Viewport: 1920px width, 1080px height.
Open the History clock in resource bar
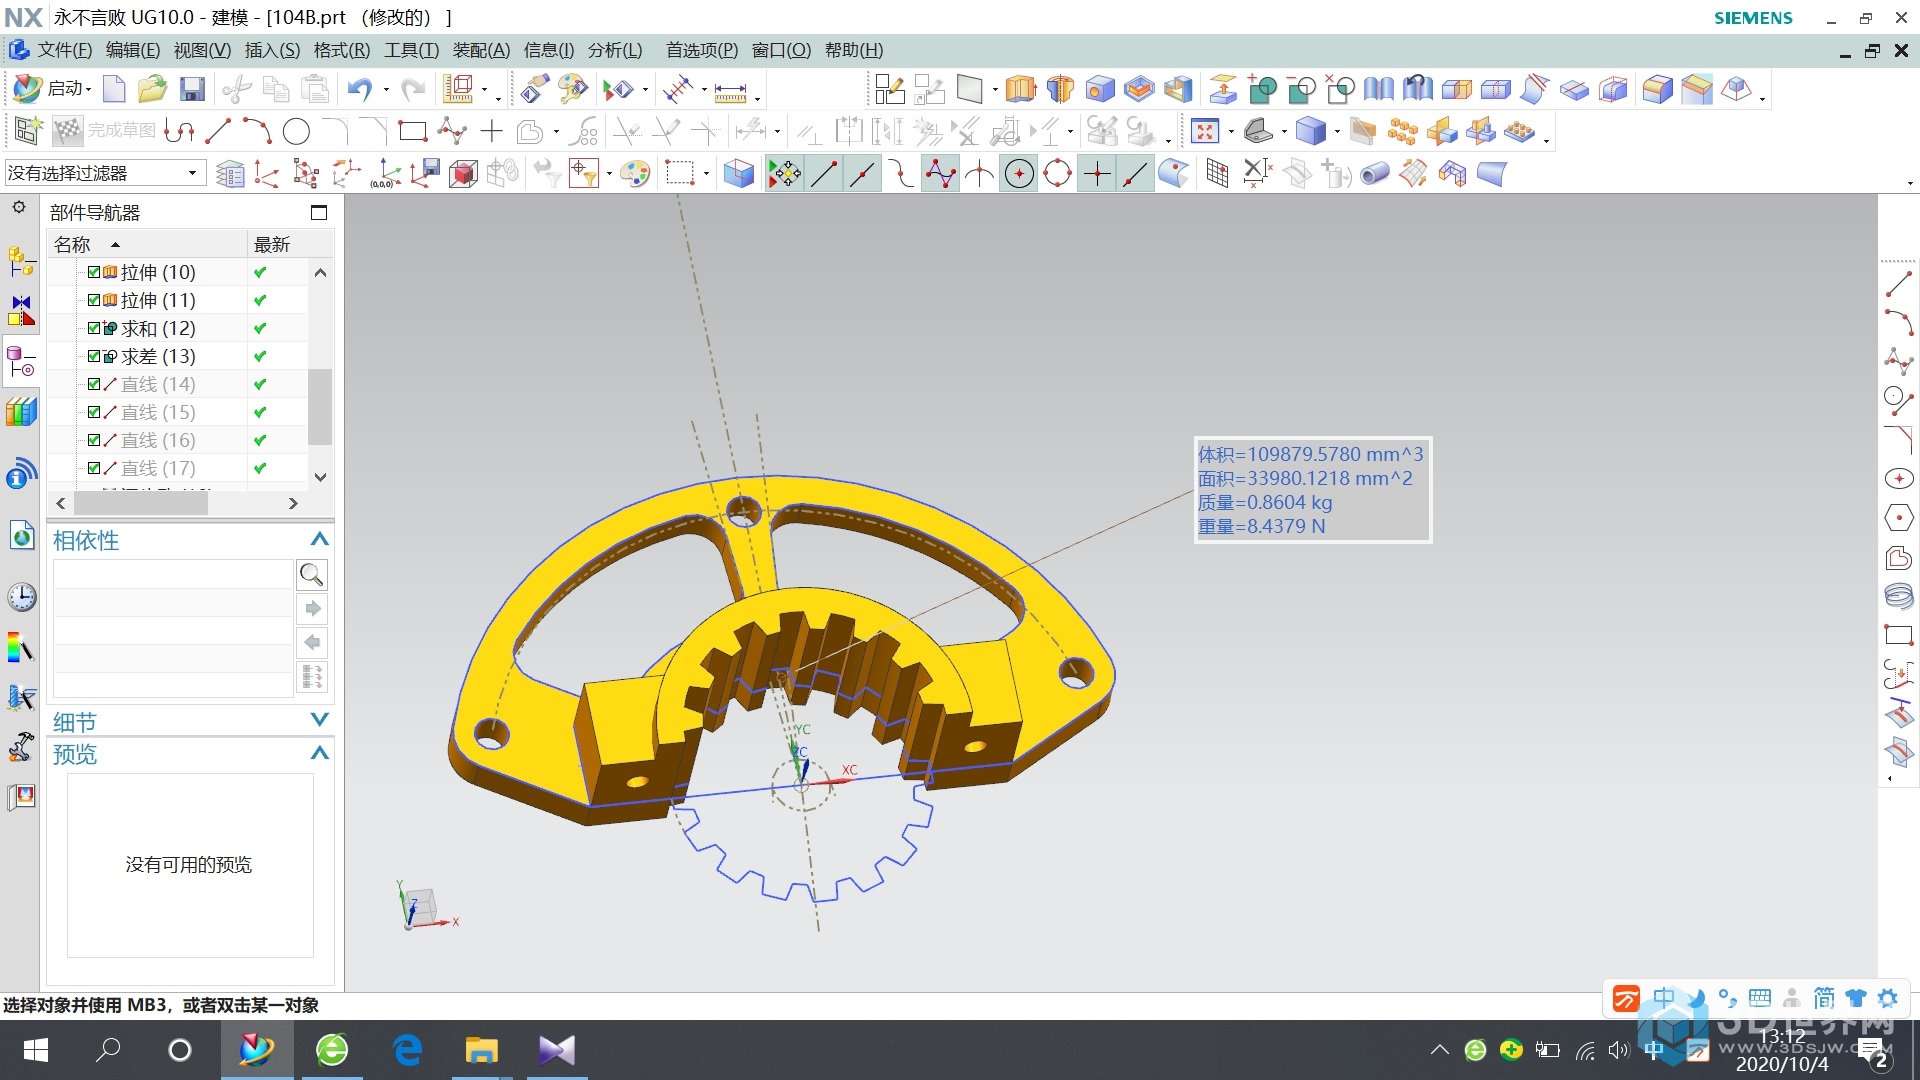pos(21,598)
